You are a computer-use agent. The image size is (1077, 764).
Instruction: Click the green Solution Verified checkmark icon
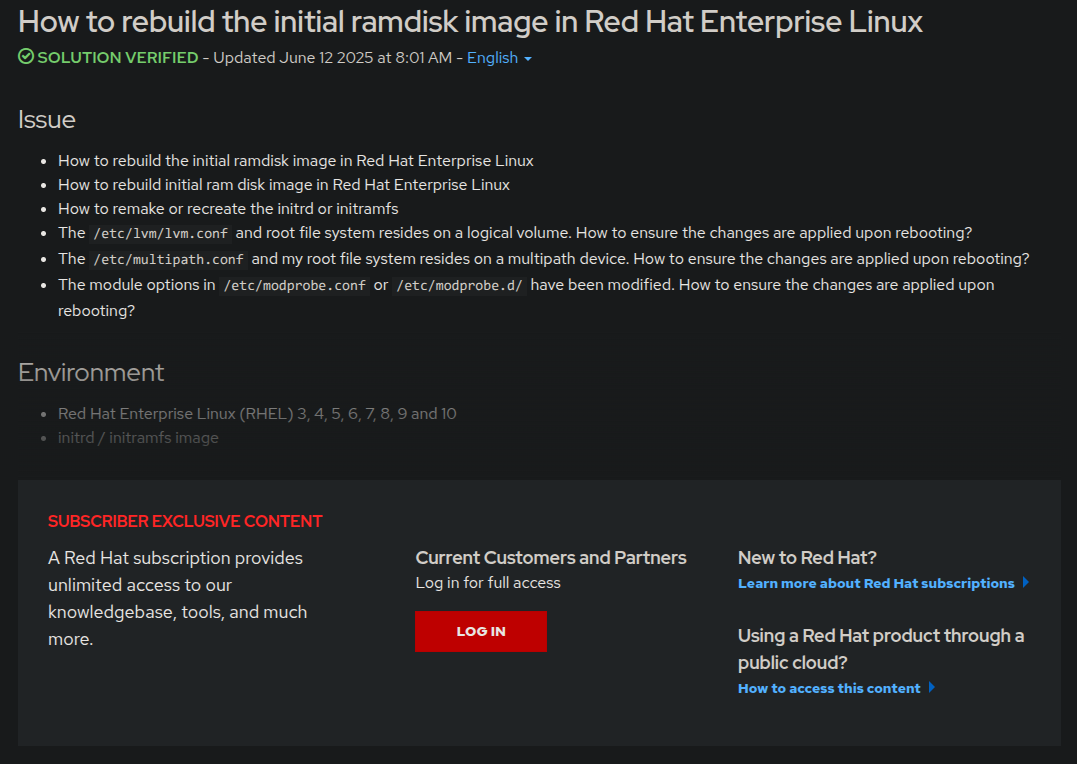pos(26,58)
